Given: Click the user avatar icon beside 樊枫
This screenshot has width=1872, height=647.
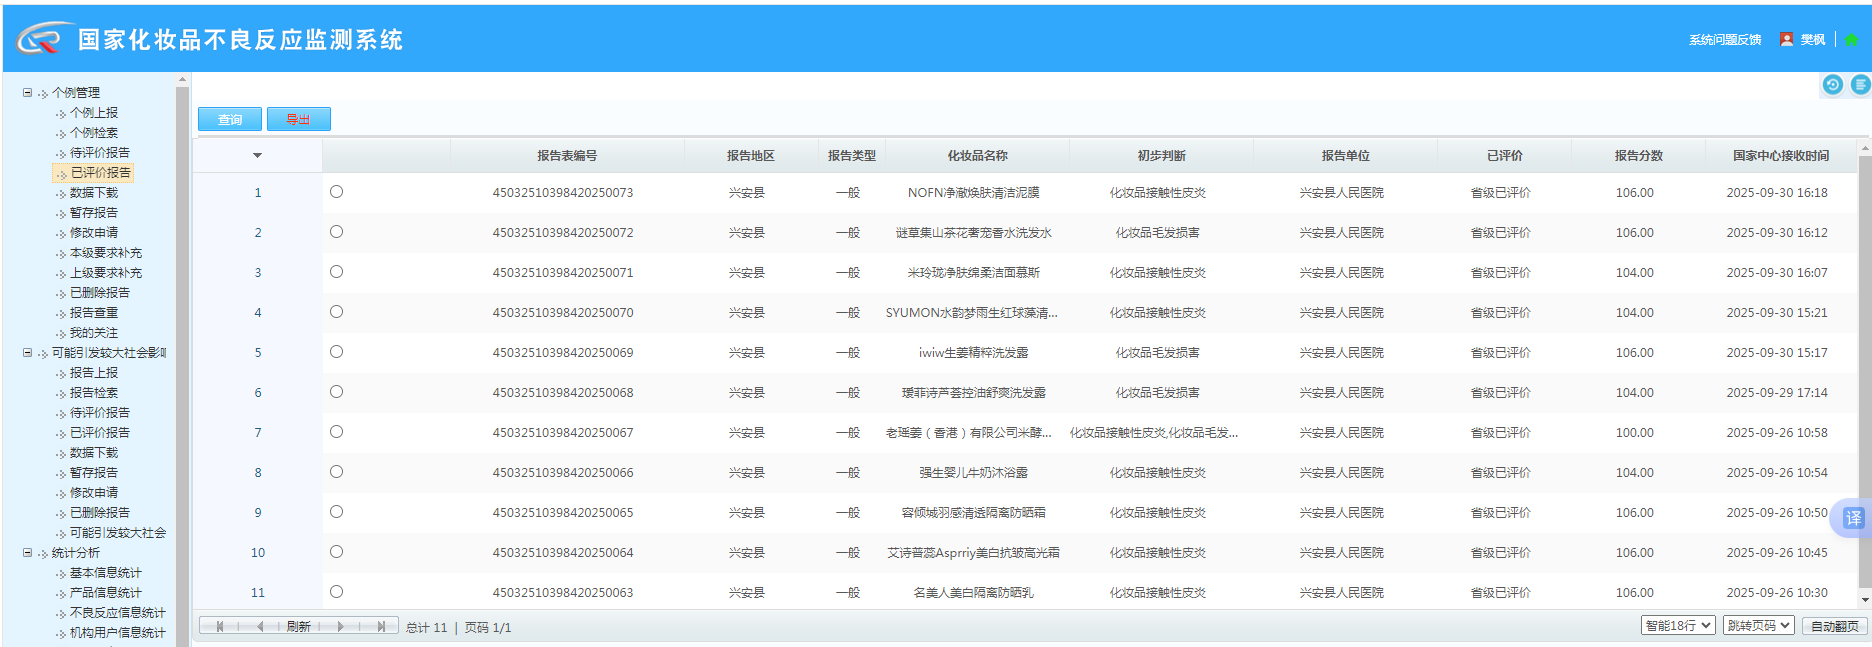Looking at the screenshot, I should click(1786, 40).
